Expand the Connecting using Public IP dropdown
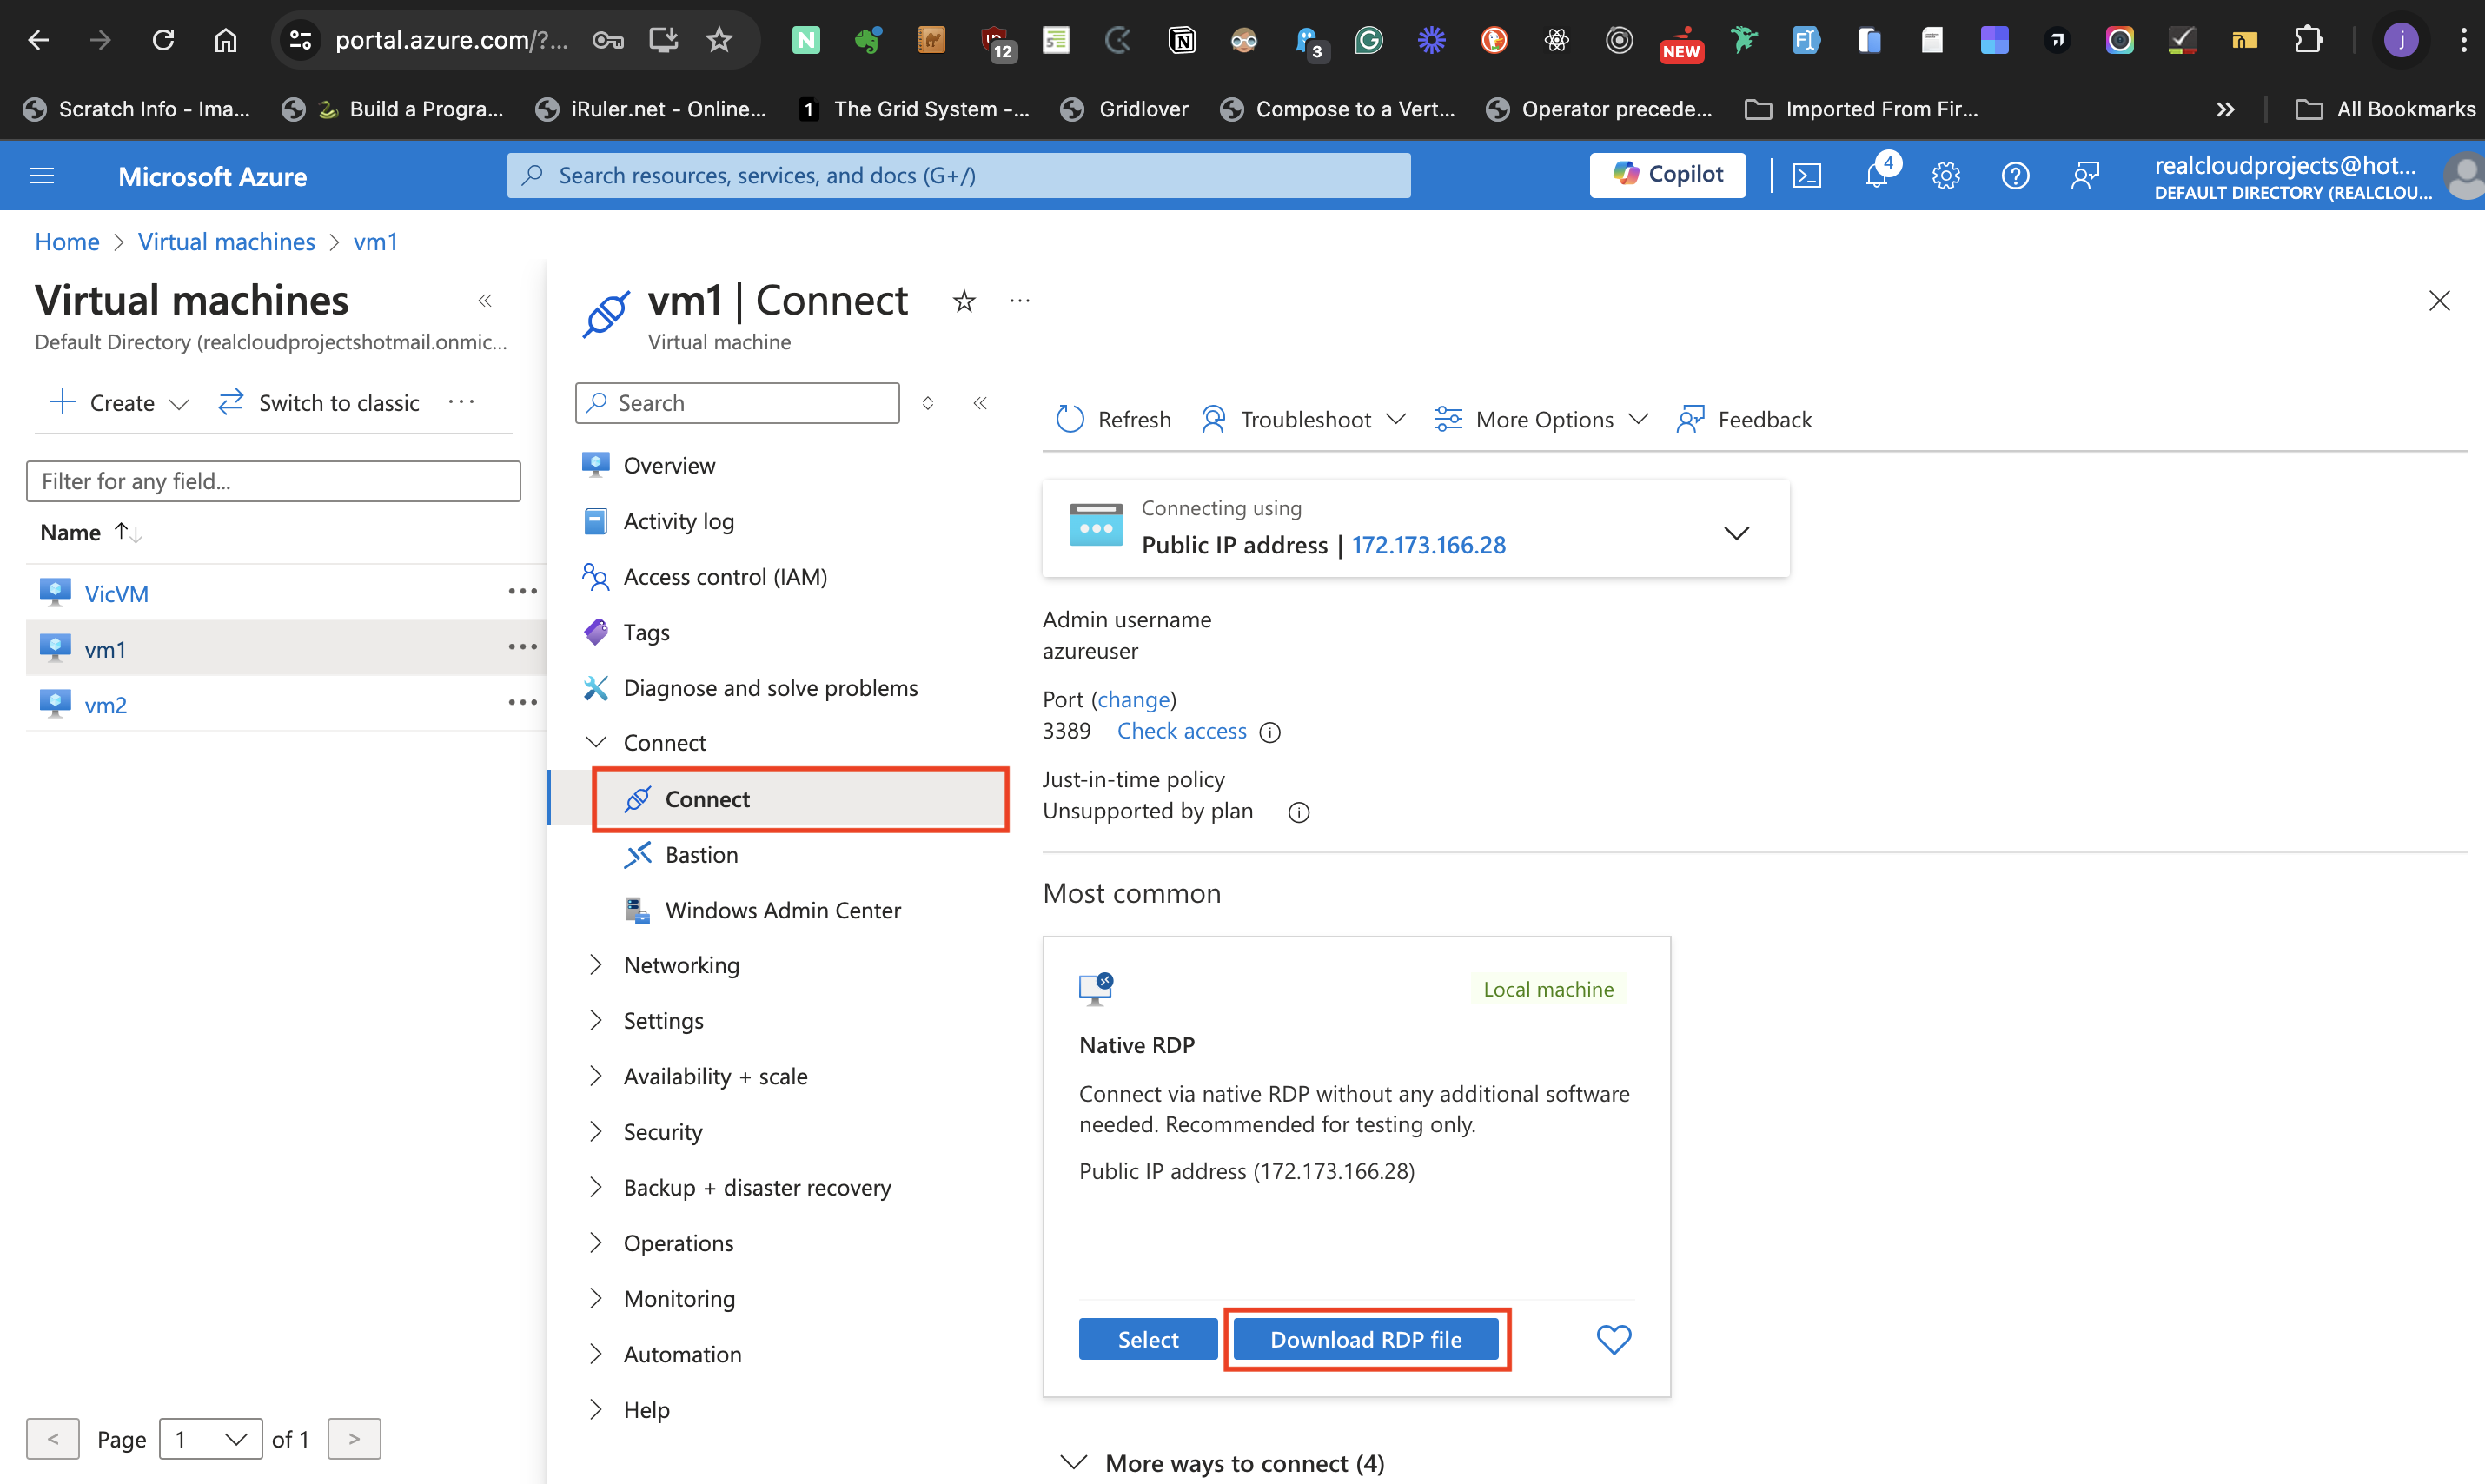The image size is (2485, 1484). pos(1736,532)
